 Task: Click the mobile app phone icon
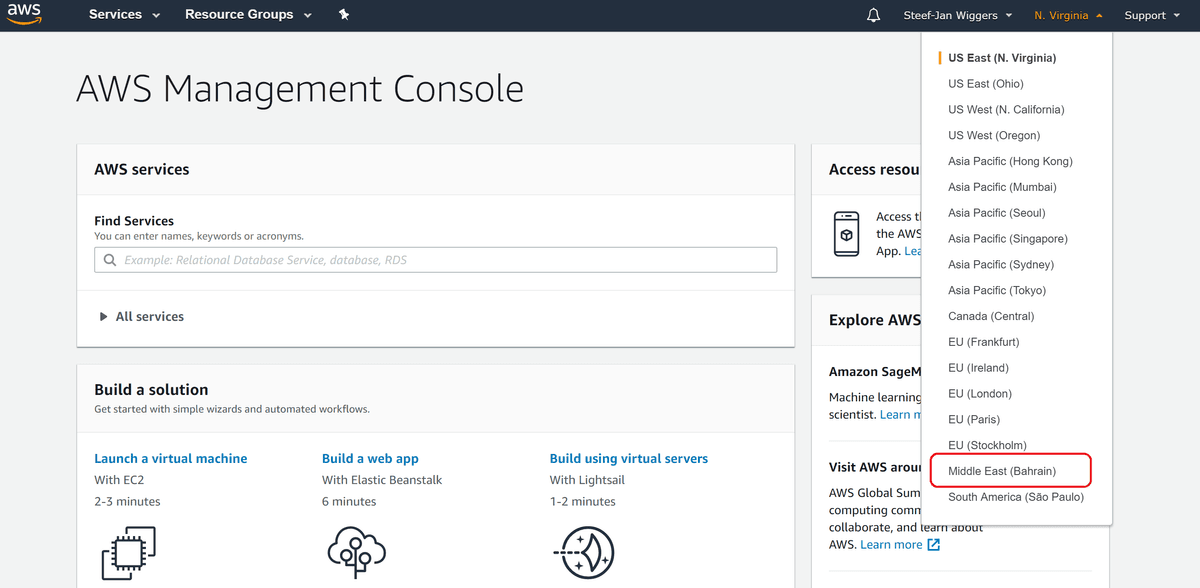pos(847,234)
